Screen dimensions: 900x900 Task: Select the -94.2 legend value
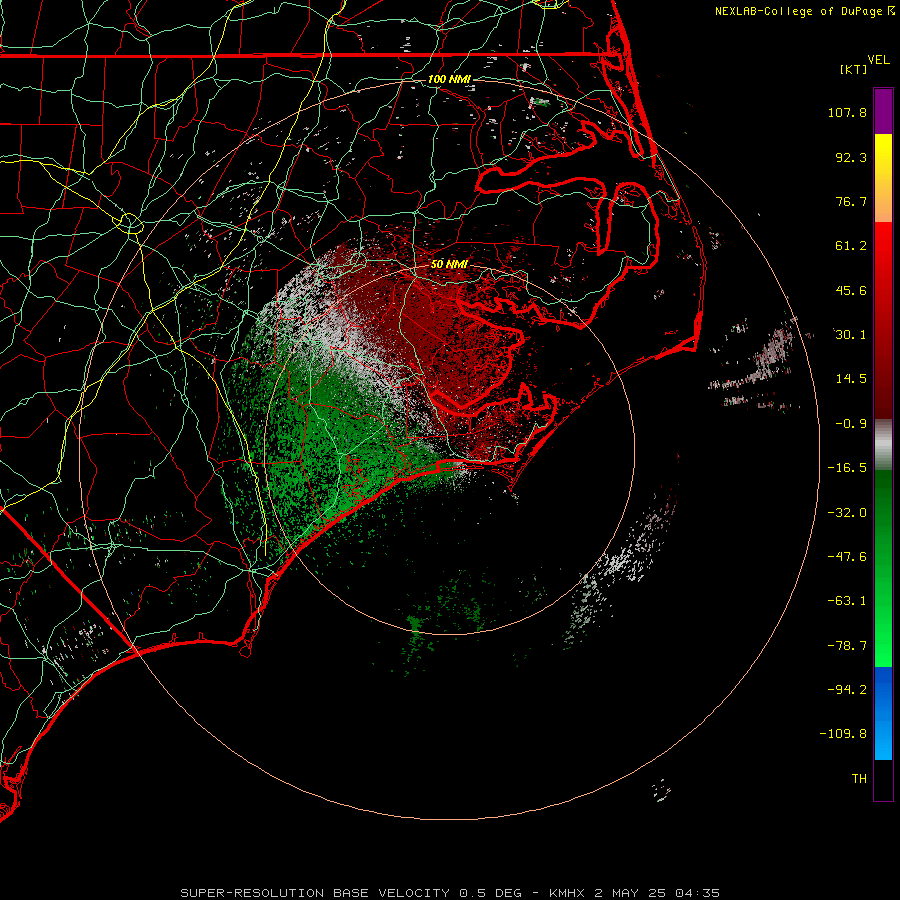tap(847, 689)
